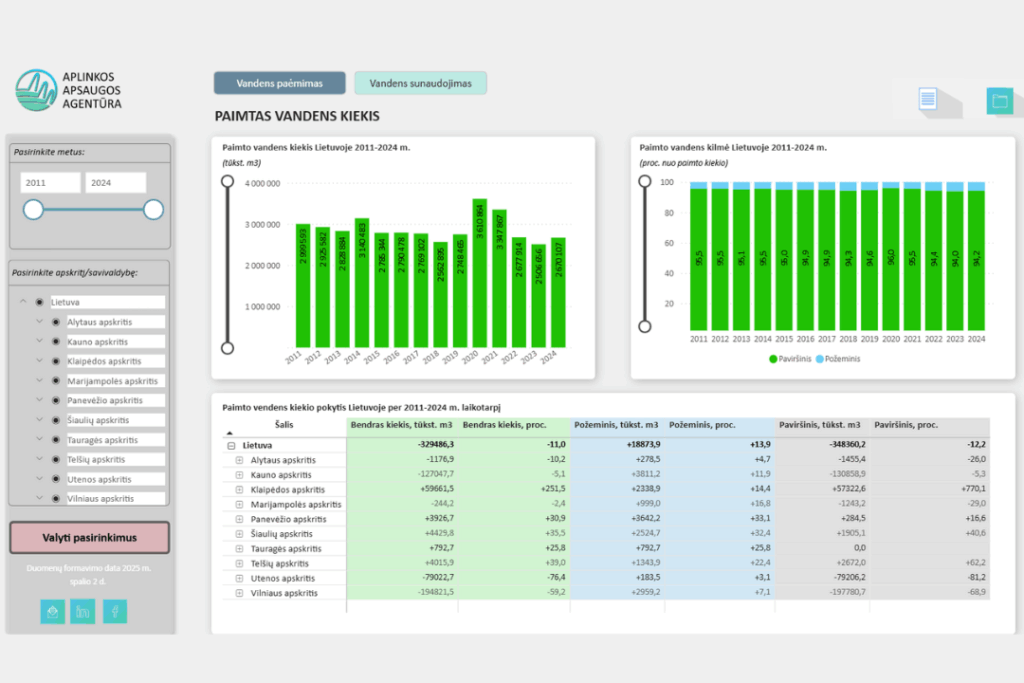Open the LinkedIn share icon
Image resolution: width=1024 pixels, height=683 pixels.
coord(84,611)
